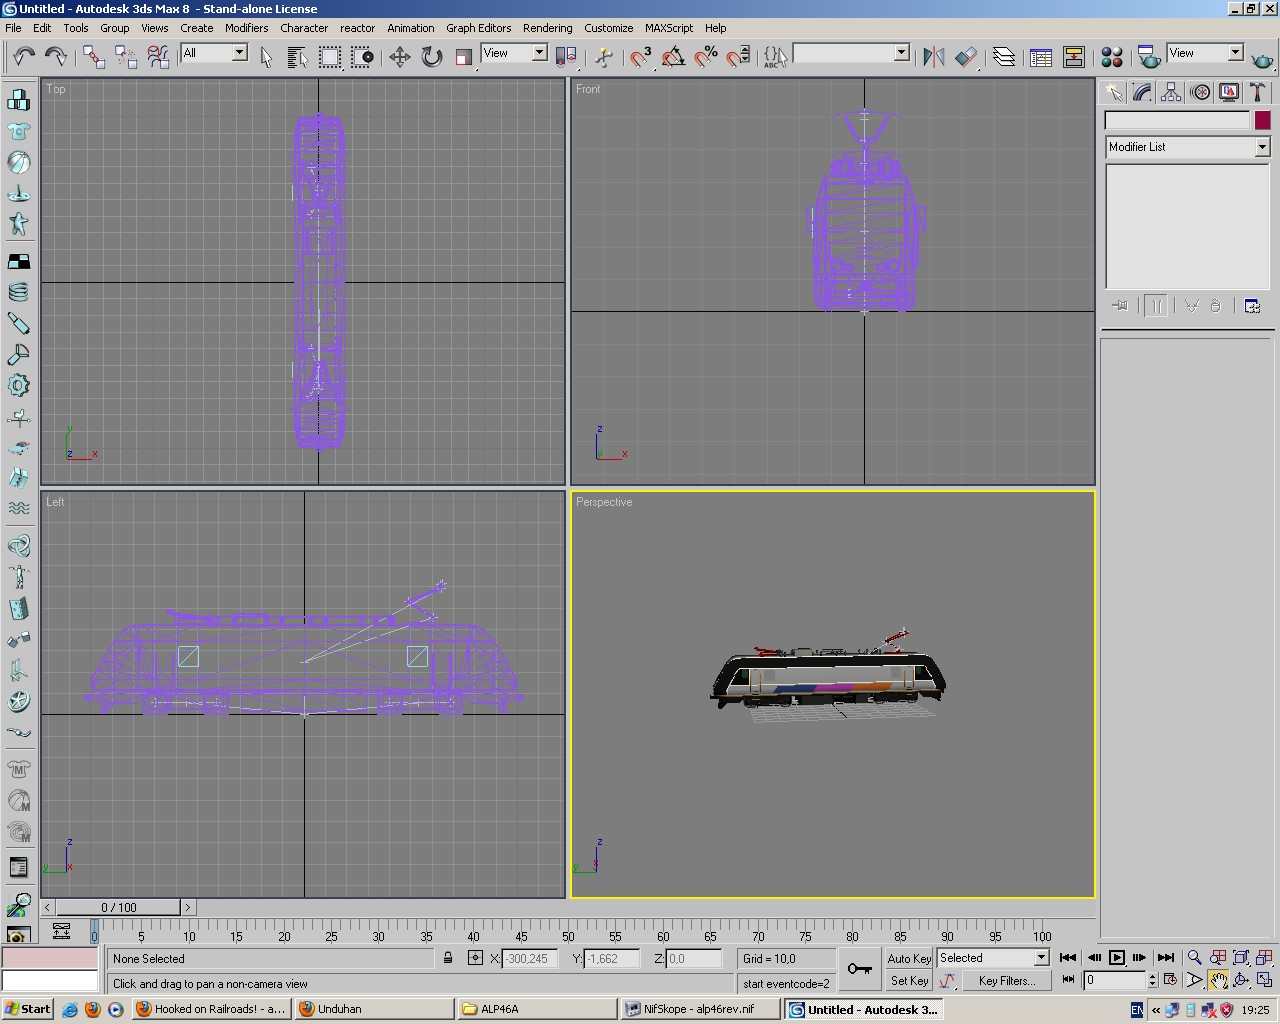1280x1024 pixels.
Task: Toggle Absolute/Offset transform type-in mode
Action: pos(476,958)
